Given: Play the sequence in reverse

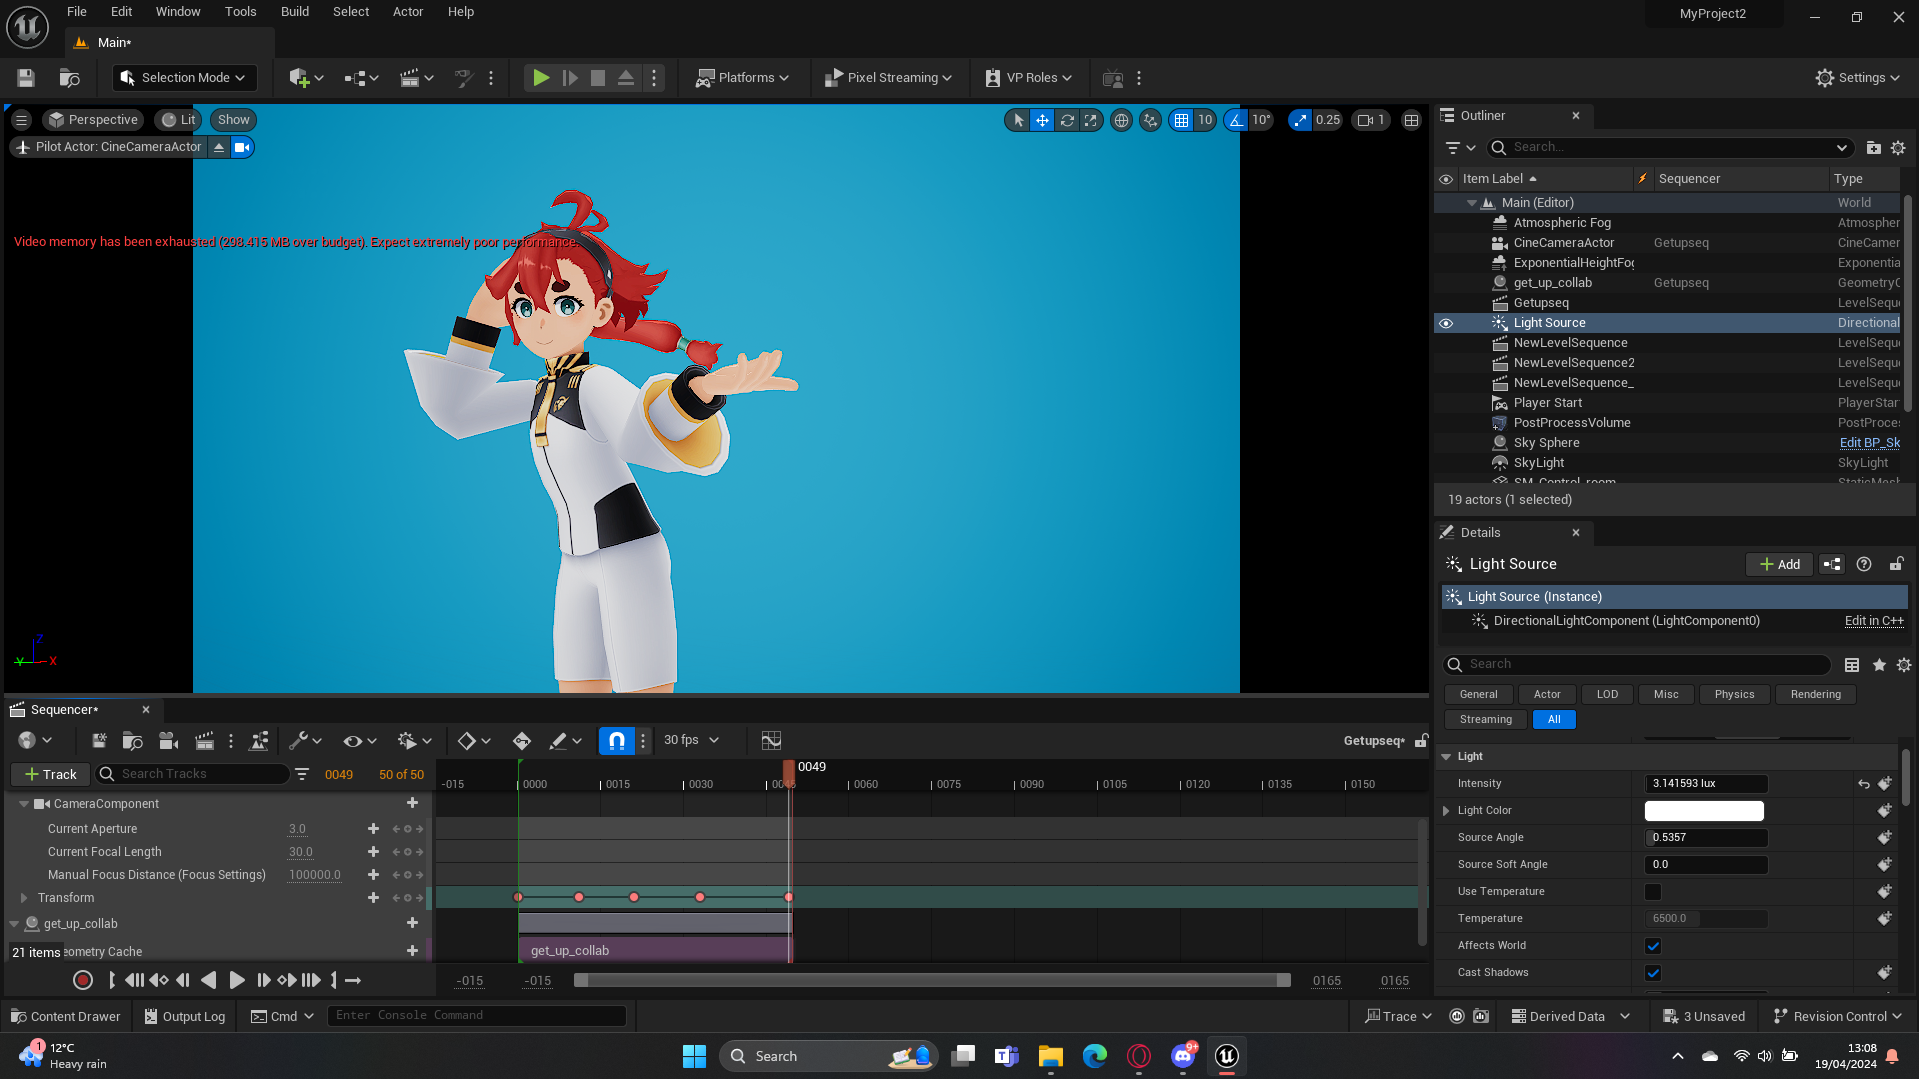Looking at the screenshot, I should 208,981.
